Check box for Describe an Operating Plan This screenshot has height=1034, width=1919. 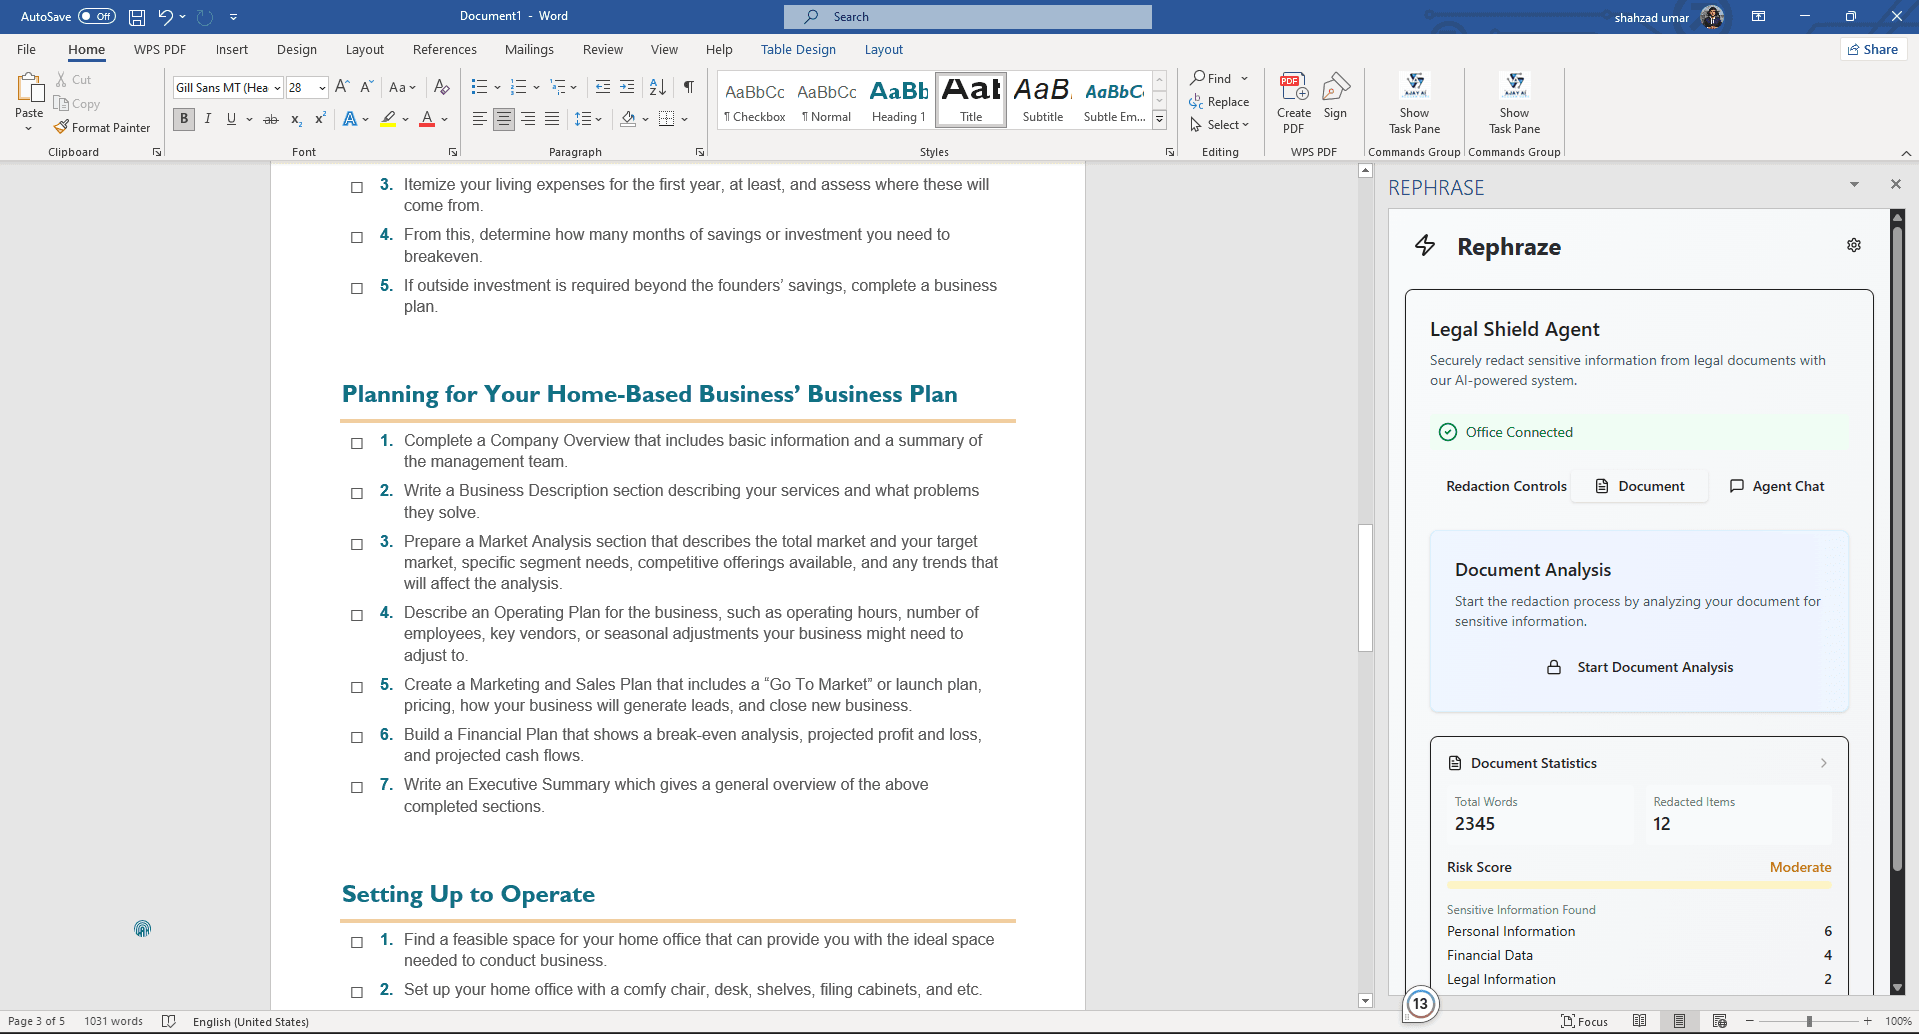pos(357,615)
